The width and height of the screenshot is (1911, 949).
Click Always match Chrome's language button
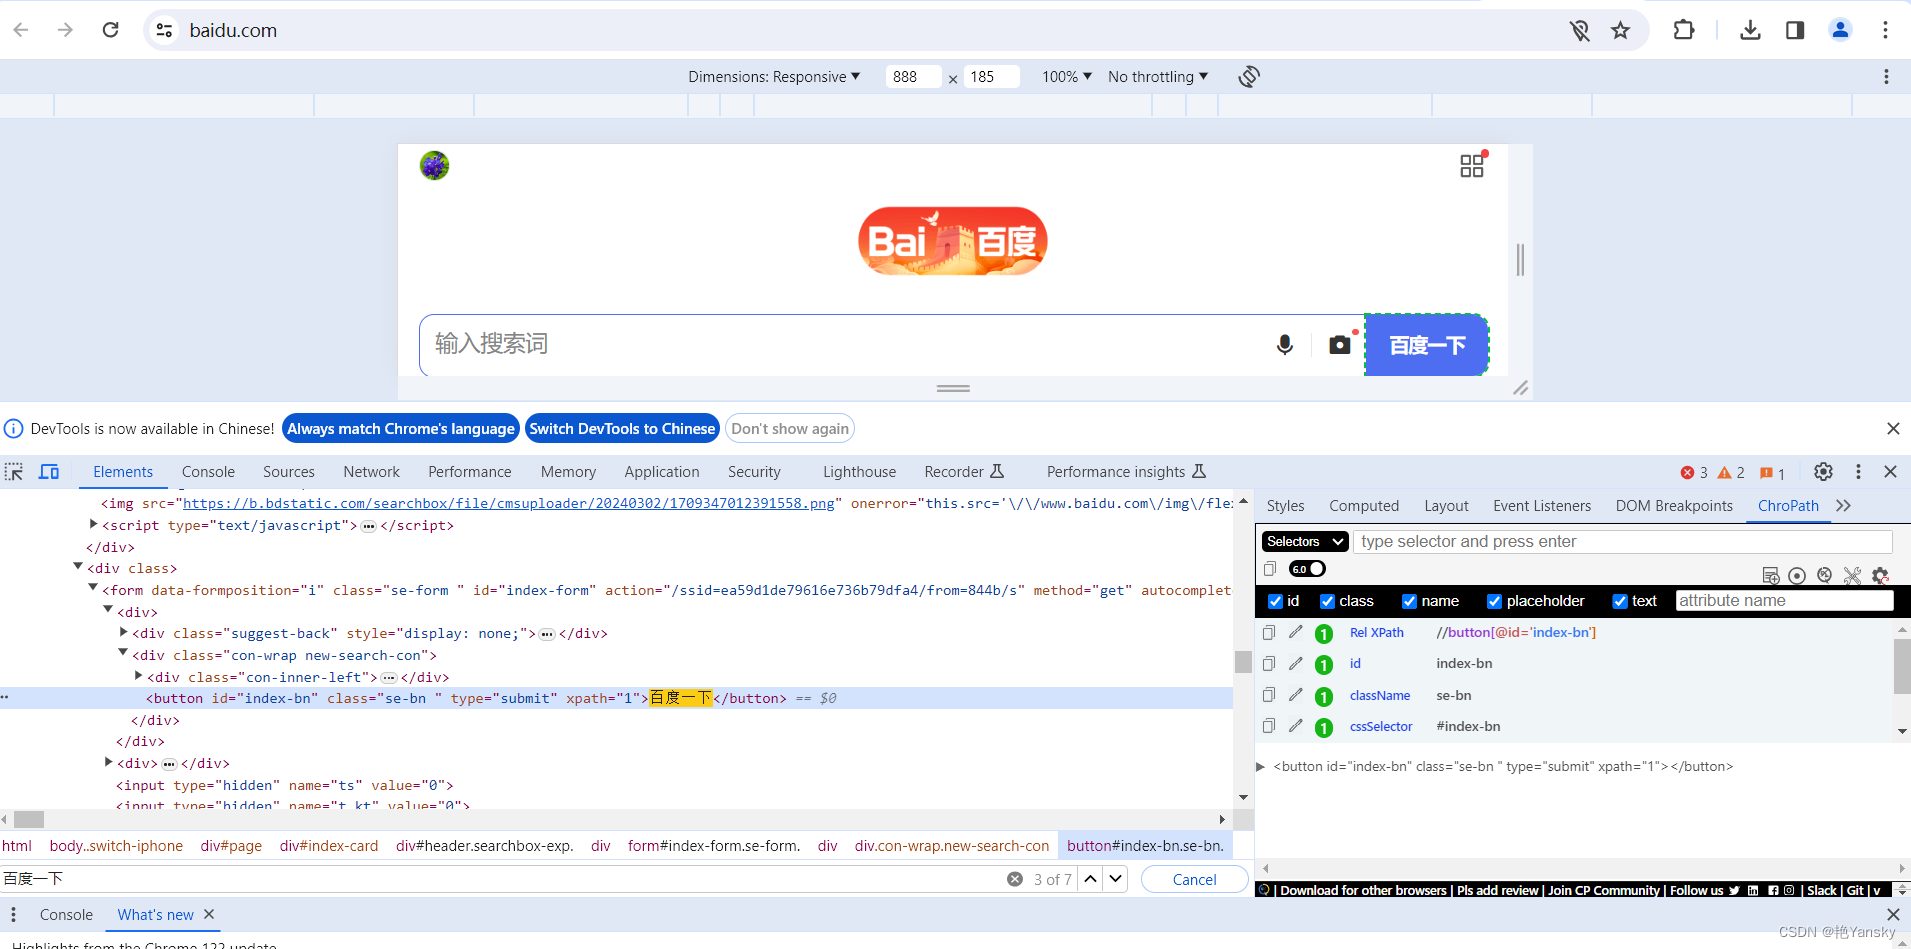pyautogui.click(x=401, y=429)
